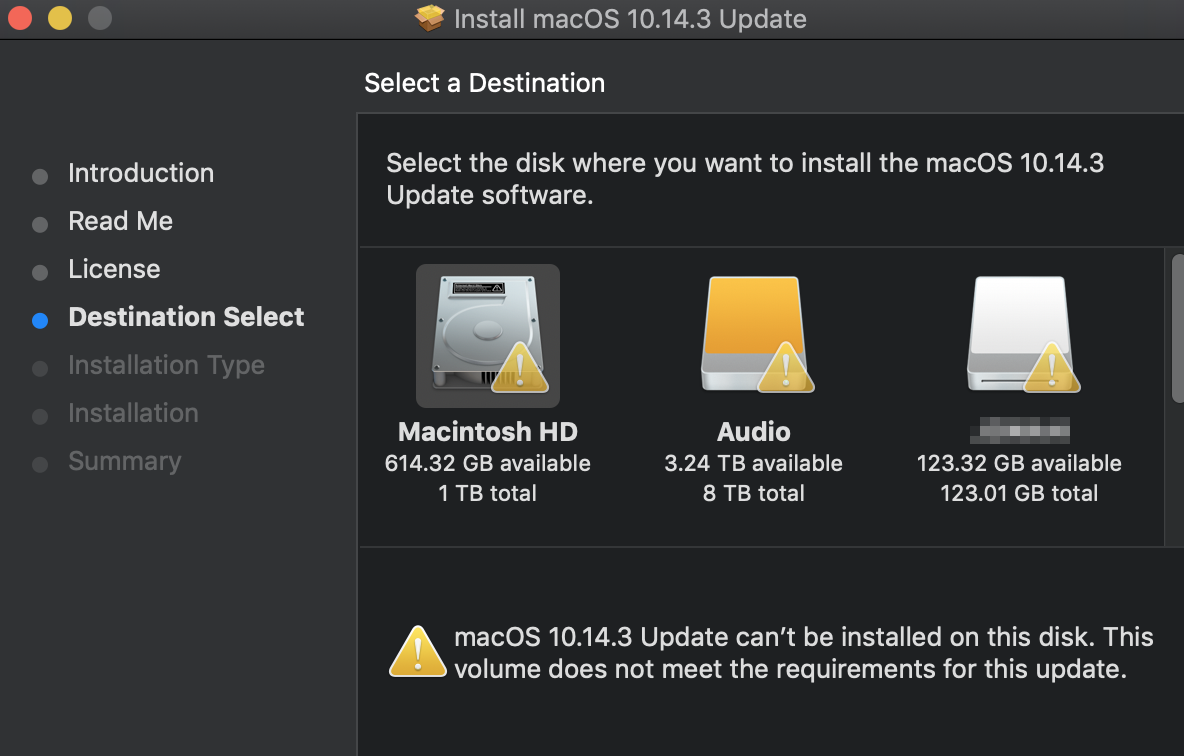Click the dimmed Installation step
The height and width of the screenshot is (756, 1184).
(x=133, y=413)
